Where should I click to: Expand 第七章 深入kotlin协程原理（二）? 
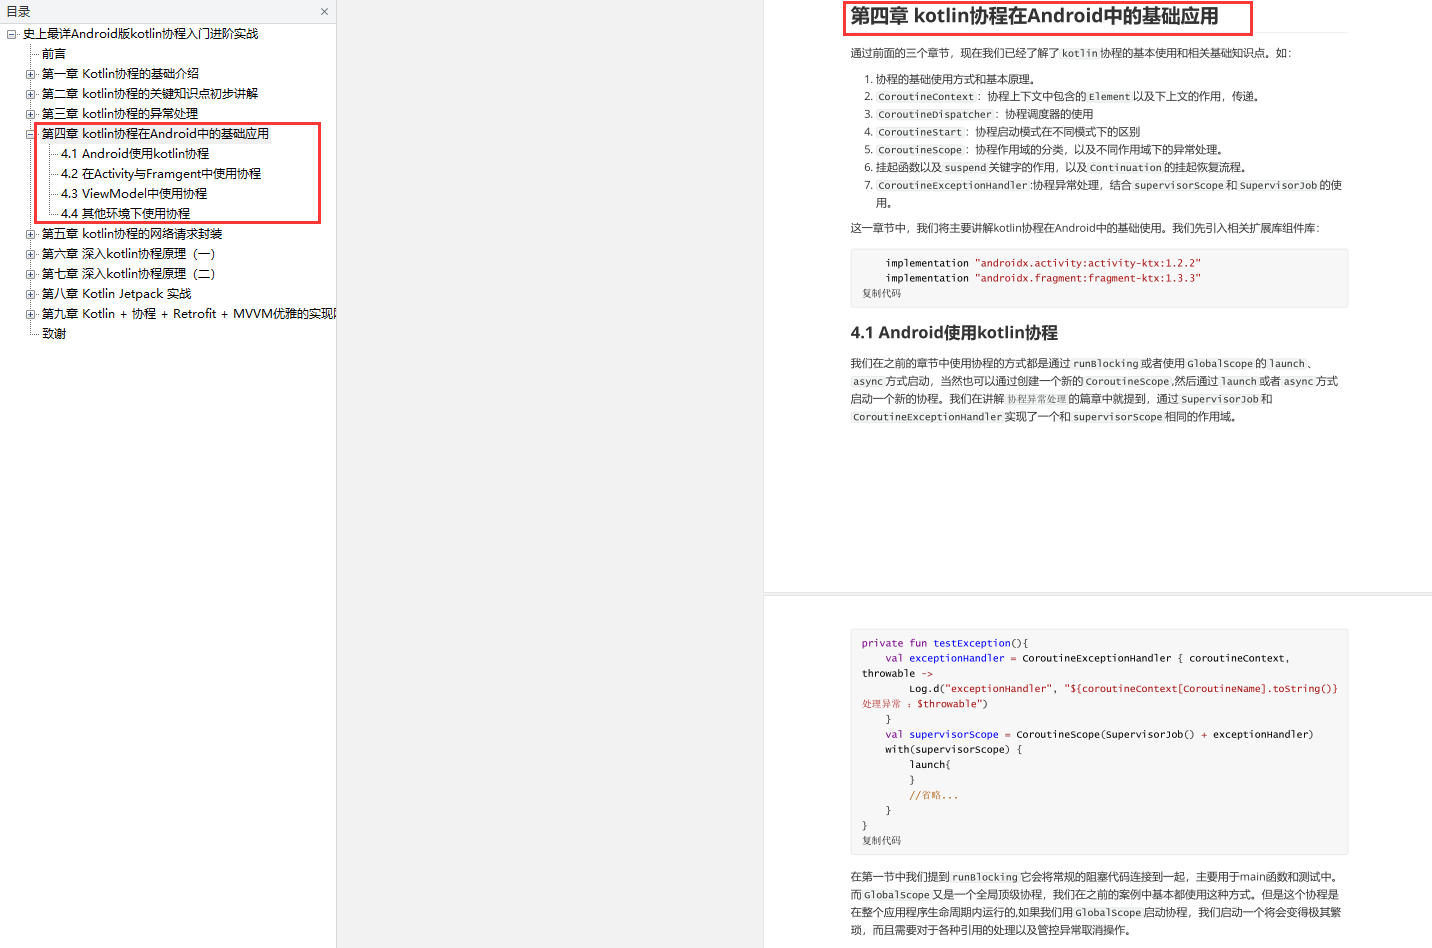tap(30, 274)
